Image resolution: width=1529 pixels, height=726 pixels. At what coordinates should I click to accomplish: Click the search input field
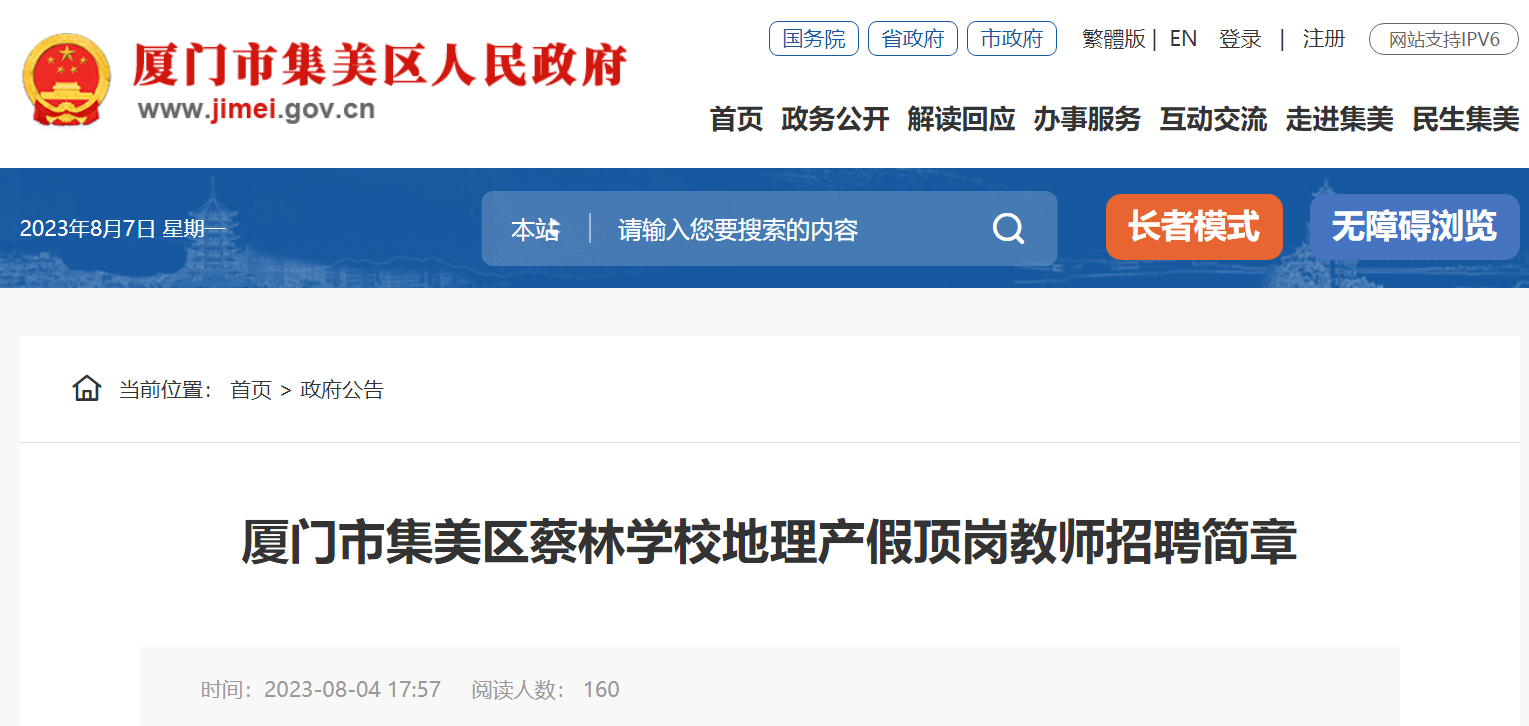click(x=790, y=229)
